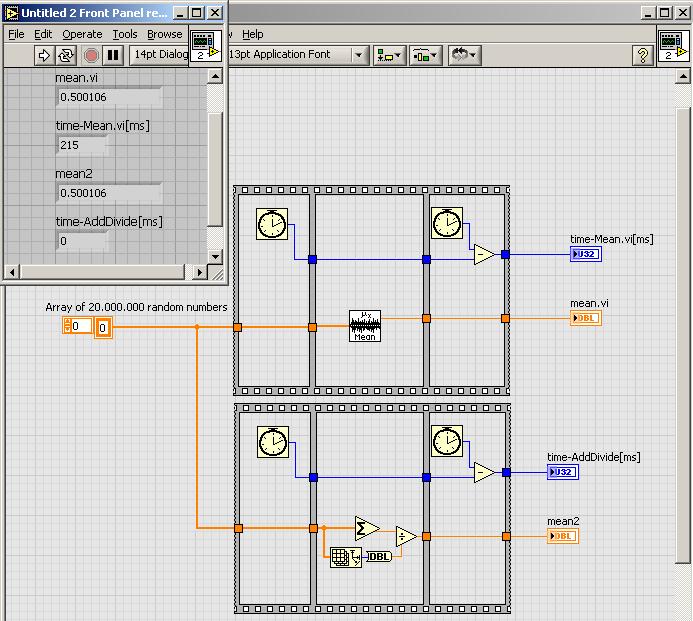Click the Mean.vi node in diagram

(x=365, y=326)
